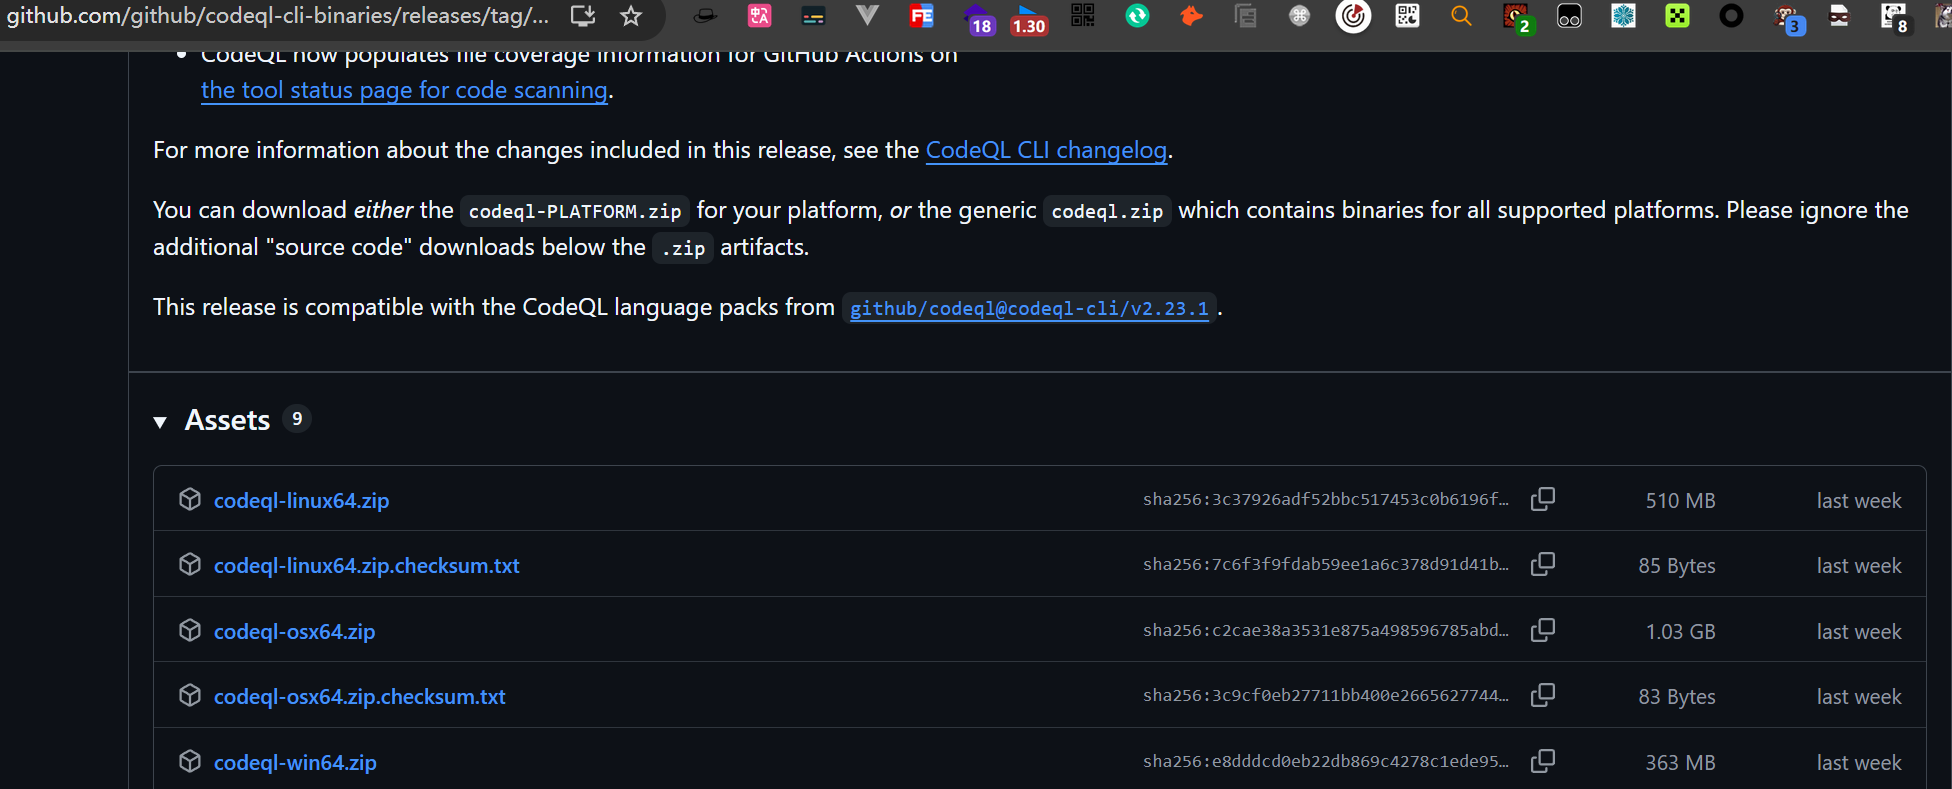
Task: Copy sha256 of codeql-osx64.zip
Action: coord(1543,630)
